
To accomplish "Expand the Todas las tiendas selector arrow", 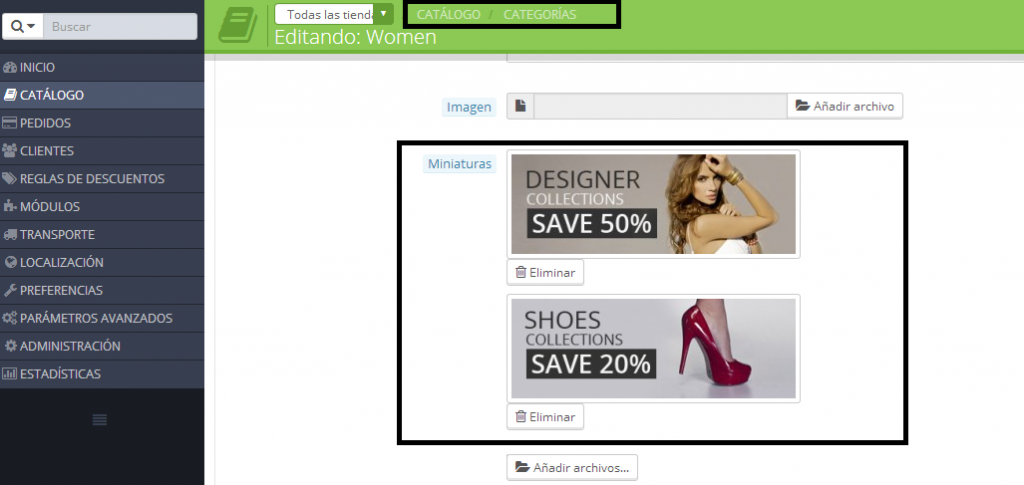I will (x=383, y=14).
